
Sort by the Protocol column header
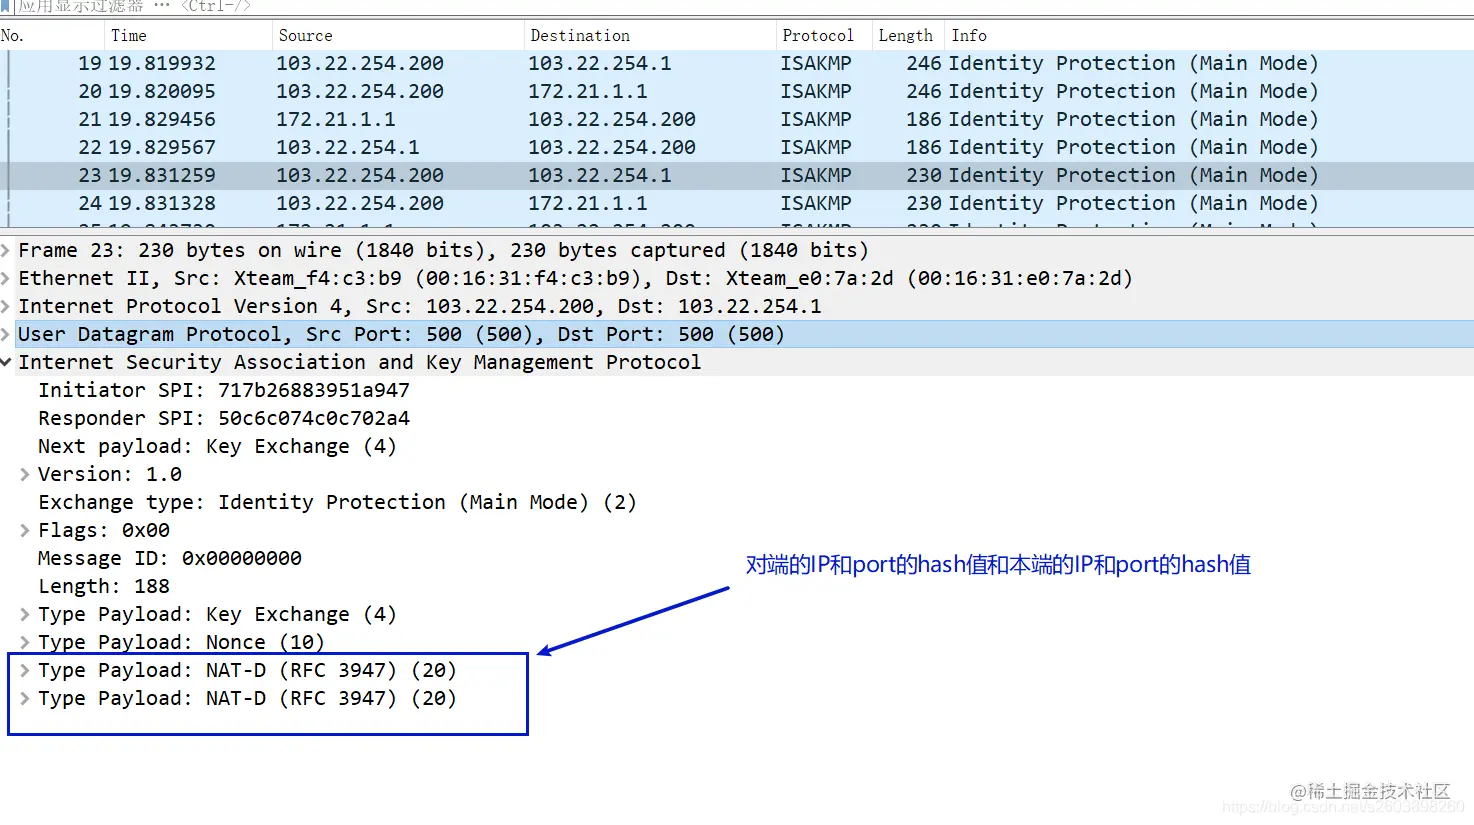(x=823, y=35)
